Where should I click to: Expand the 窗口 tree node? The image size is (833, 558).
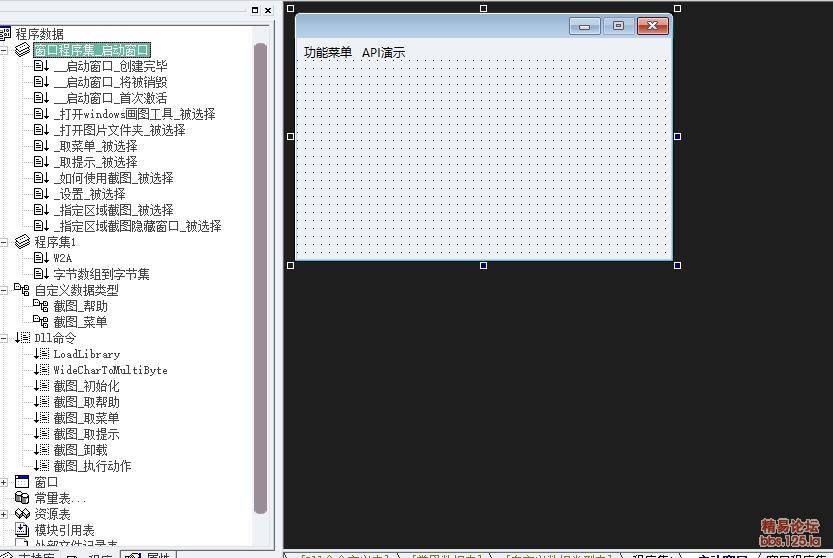[4, 482]
